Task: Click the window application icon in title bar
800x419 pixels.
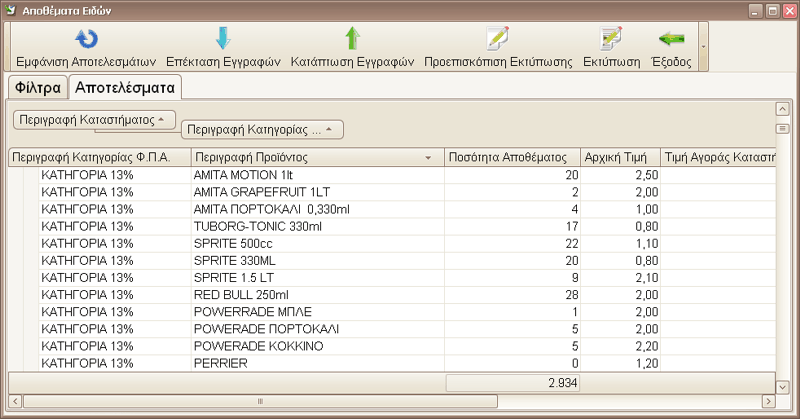Action: tap(10, 10)
